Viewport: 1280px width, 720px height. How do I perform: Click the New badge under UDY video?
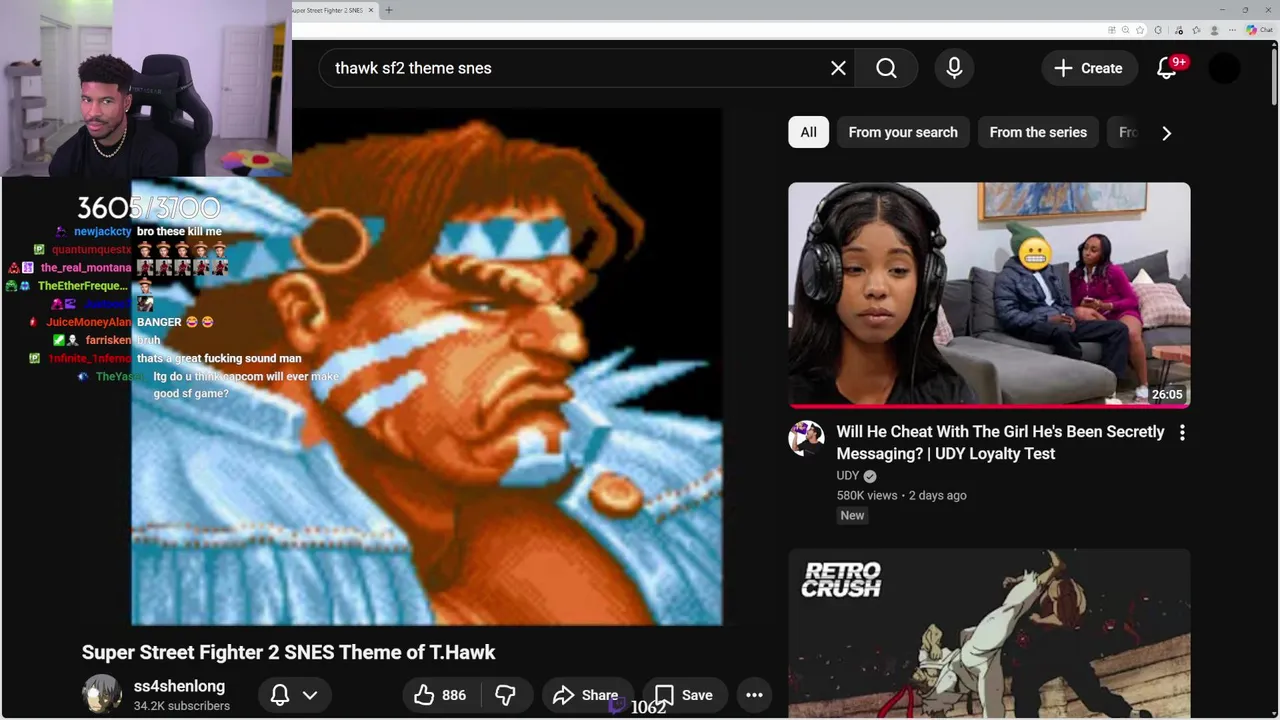click(x=852, y=515)
